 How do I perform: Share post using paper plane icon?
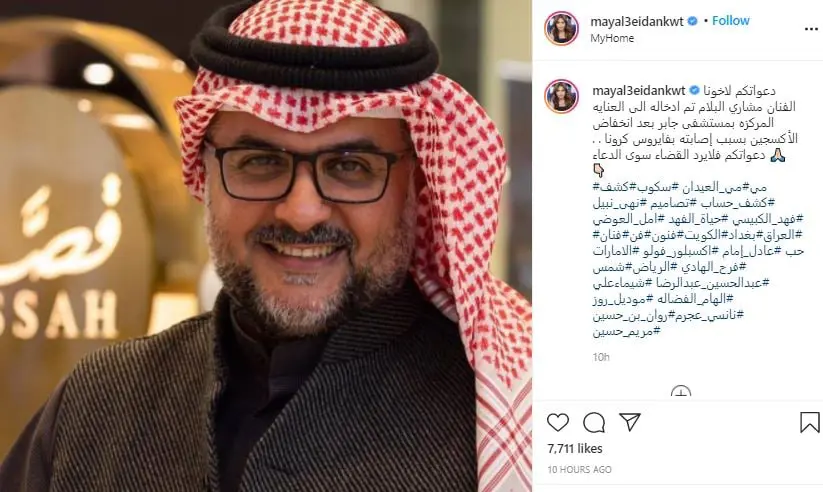[x=630, y=422]
